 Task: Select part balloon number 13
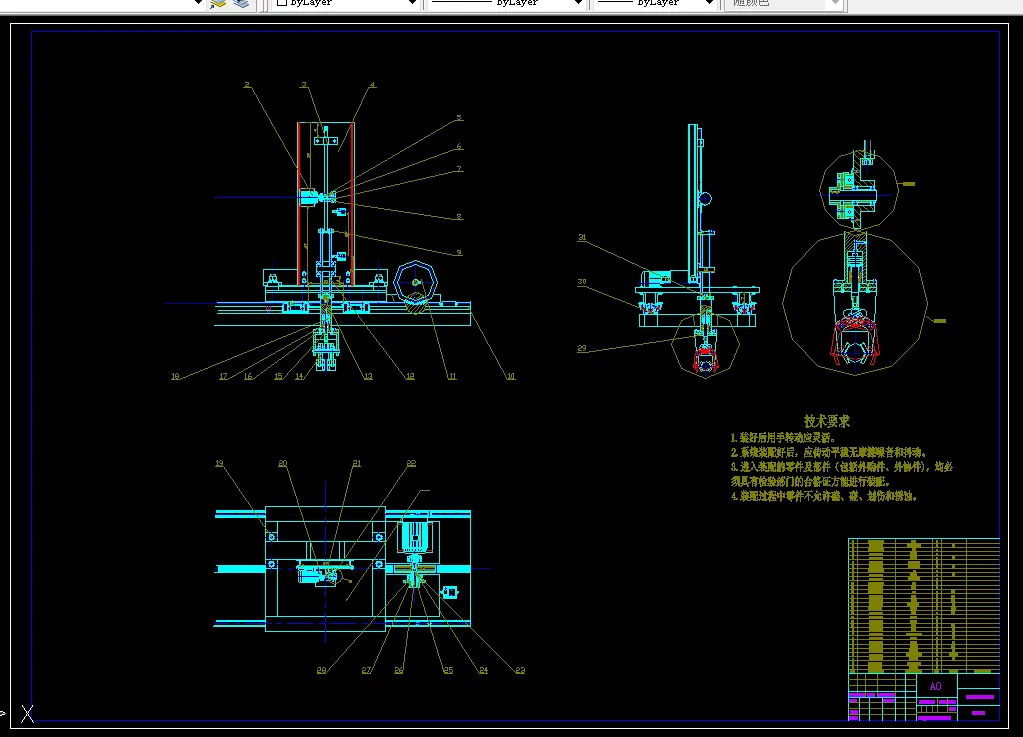pyautogui.click(x=369, y=376)
